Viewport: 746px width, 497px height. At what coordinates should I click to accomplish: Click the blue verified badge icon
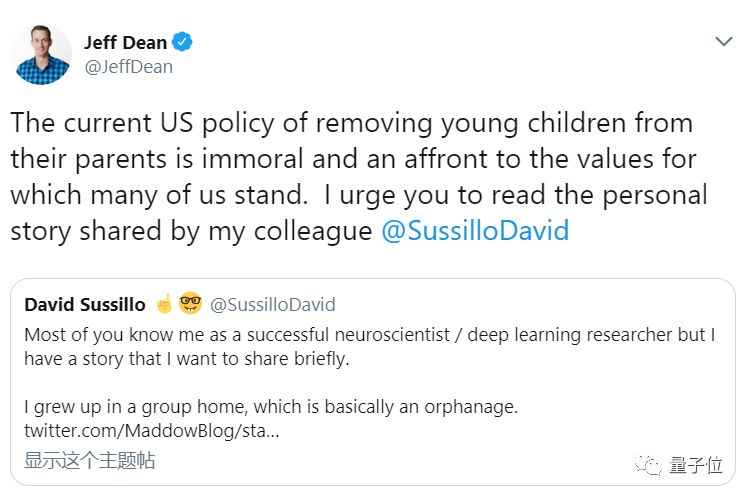click(182, 42)
